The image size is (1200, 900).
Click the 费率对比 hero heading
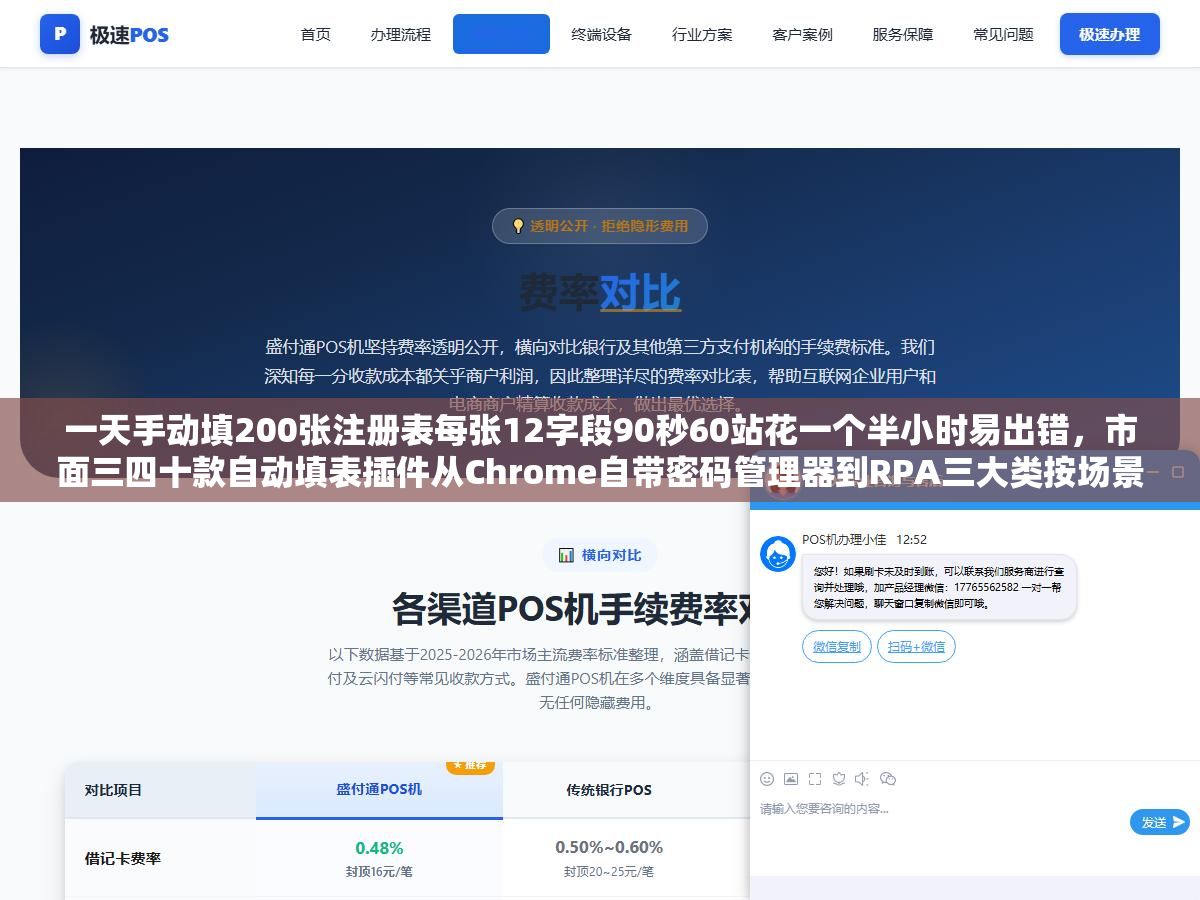pyautogui.click(x=600, y=293)
